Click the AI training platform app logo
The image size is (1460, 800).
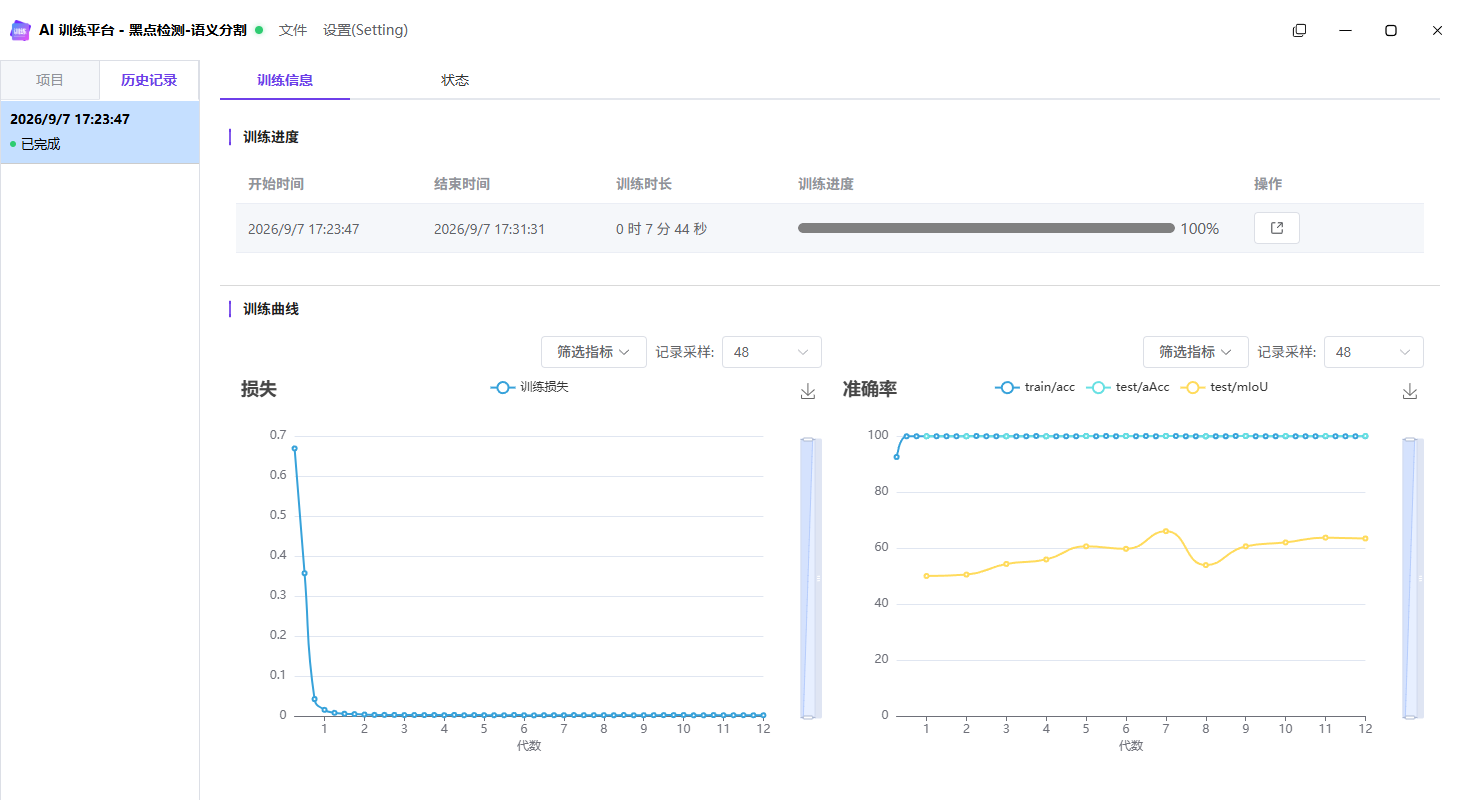tap(20, 30)
